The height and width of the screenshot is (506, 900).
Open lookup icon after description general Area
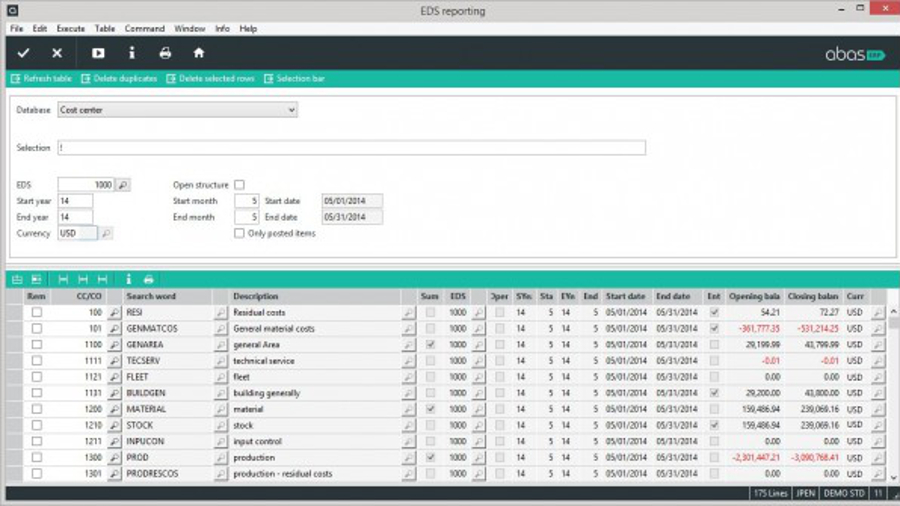pyautogui.click(x=408, y=345)
